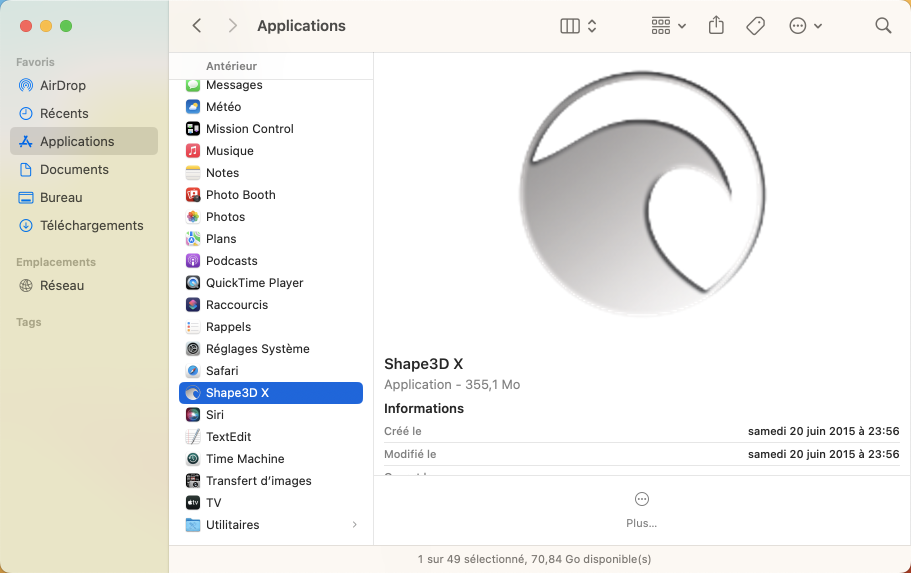Viewport: 911px width, 573px height.
Task: Click the Tags icon in toolbar
Action: 756,26
